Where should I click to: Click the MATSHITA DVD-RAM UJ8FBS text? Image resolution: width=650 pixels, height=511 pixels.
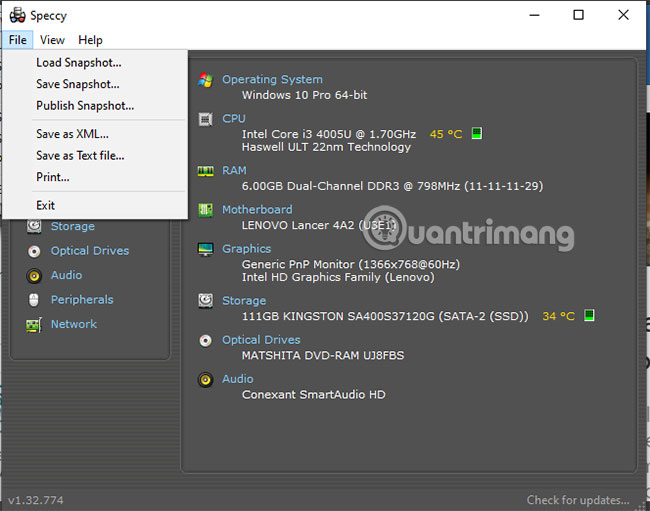coord(323,356)
